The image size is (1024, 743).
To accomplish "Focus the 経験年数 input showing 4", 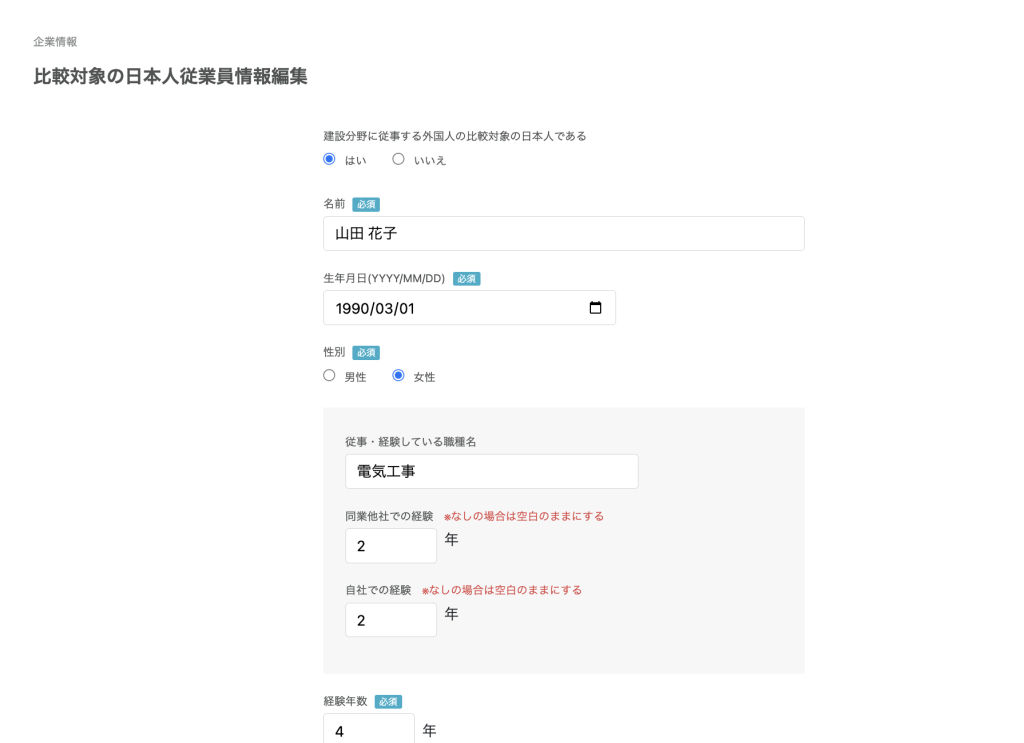I will click(x=368, y=730).
